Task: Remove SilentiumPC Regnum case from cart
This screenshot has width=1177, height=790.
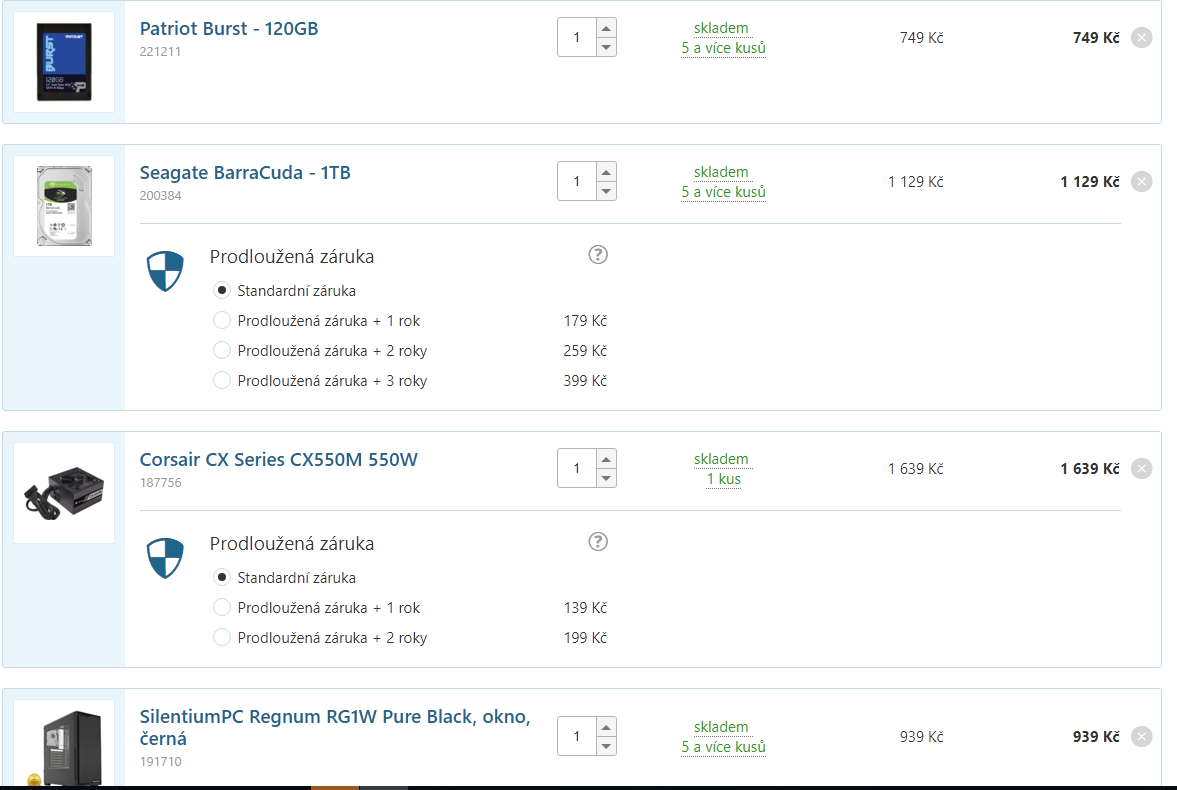Action: [x=1141, y=737]
